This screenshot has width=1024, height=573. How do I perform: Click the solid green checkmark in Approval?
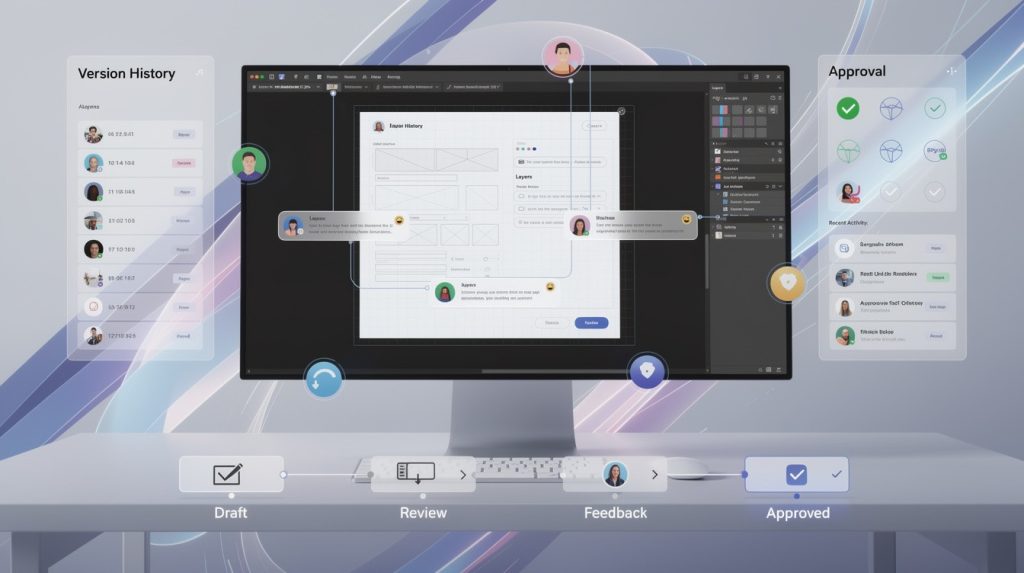tap(848, 108)
